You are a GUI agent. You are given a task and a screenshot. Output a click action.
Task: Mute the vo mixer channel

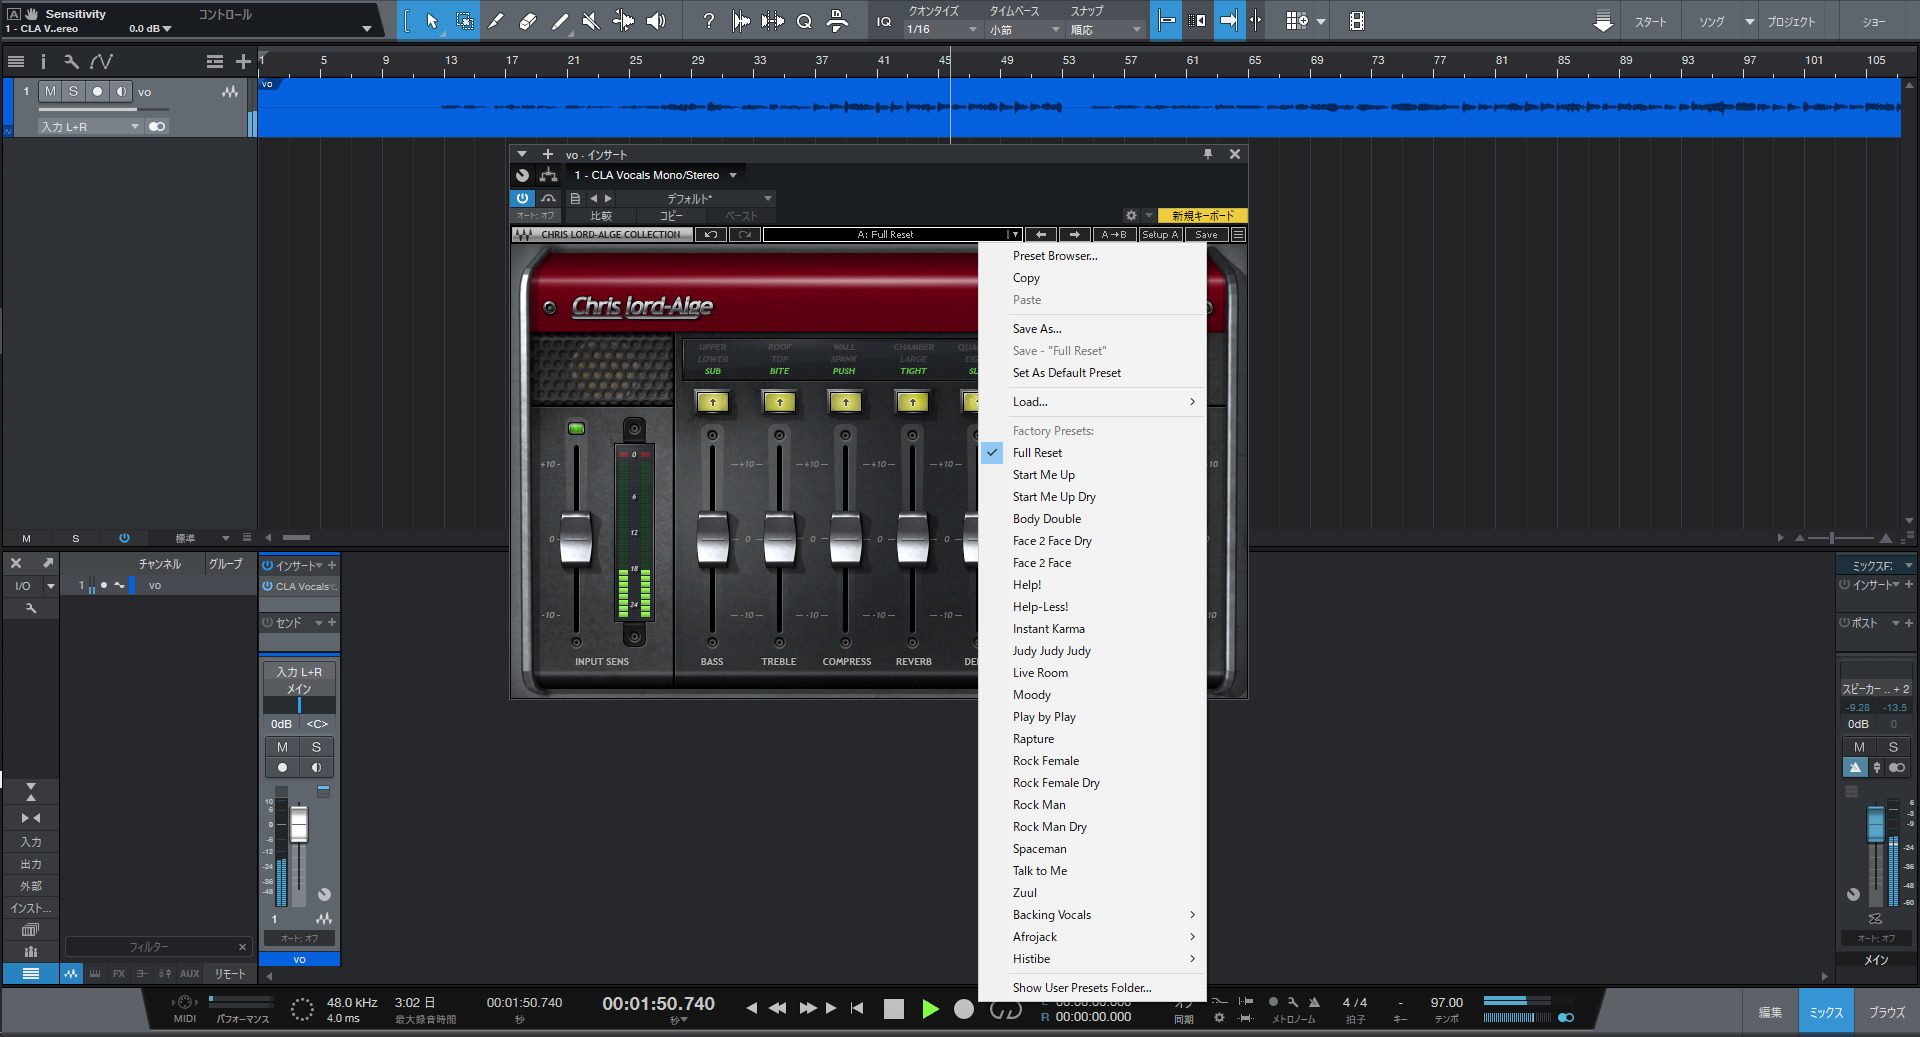coord(282,747)
